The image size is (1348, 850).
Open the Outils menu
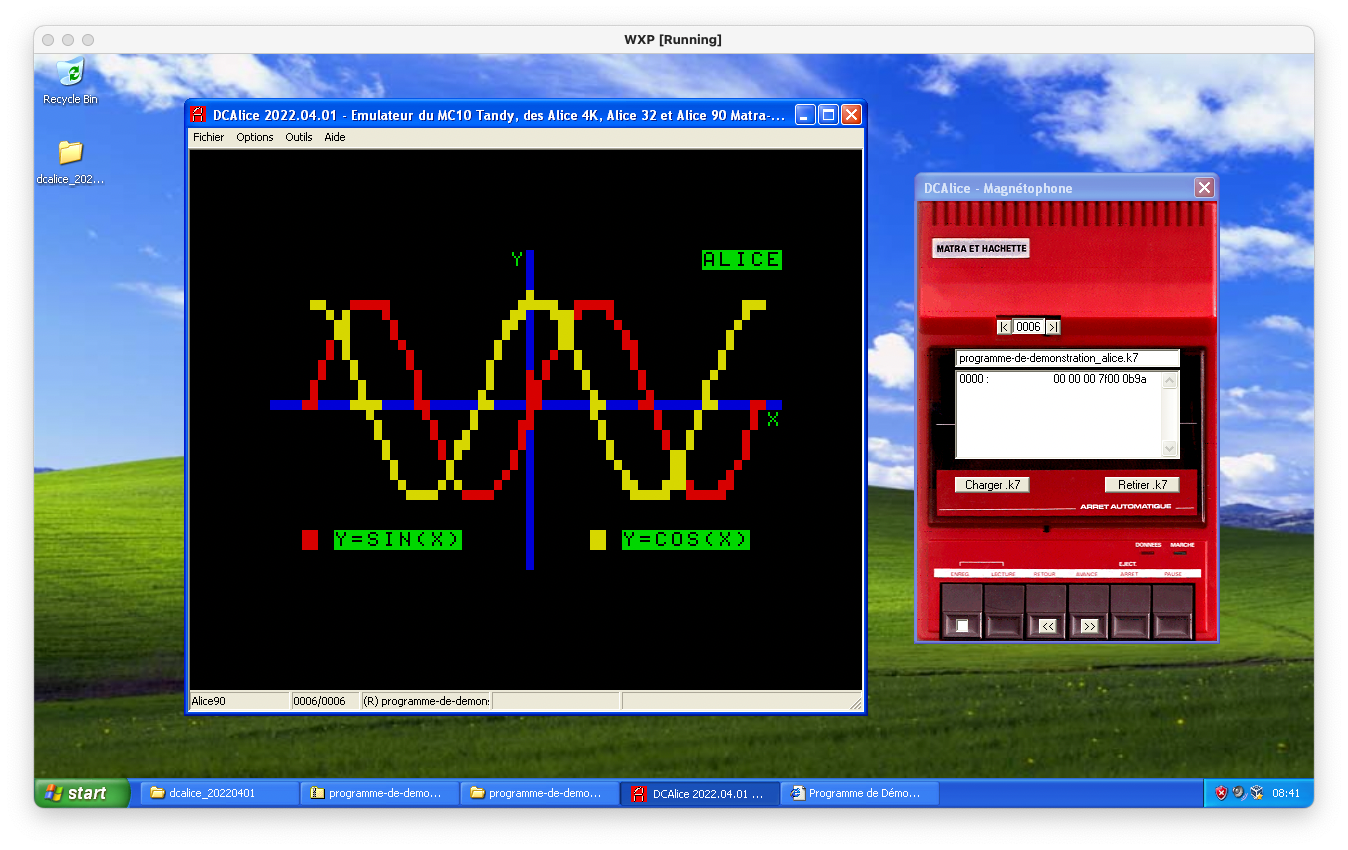299,137
